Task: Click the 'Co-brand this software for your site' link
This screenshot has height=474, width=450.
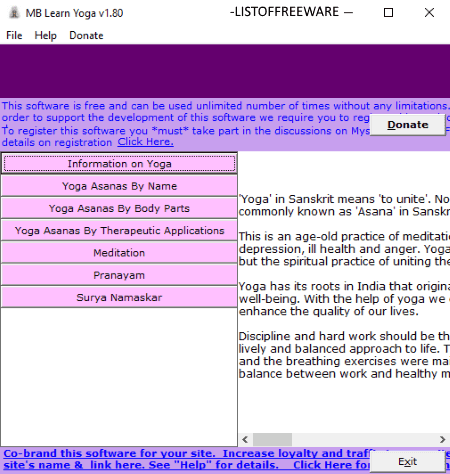Action: tap(110, 453)
